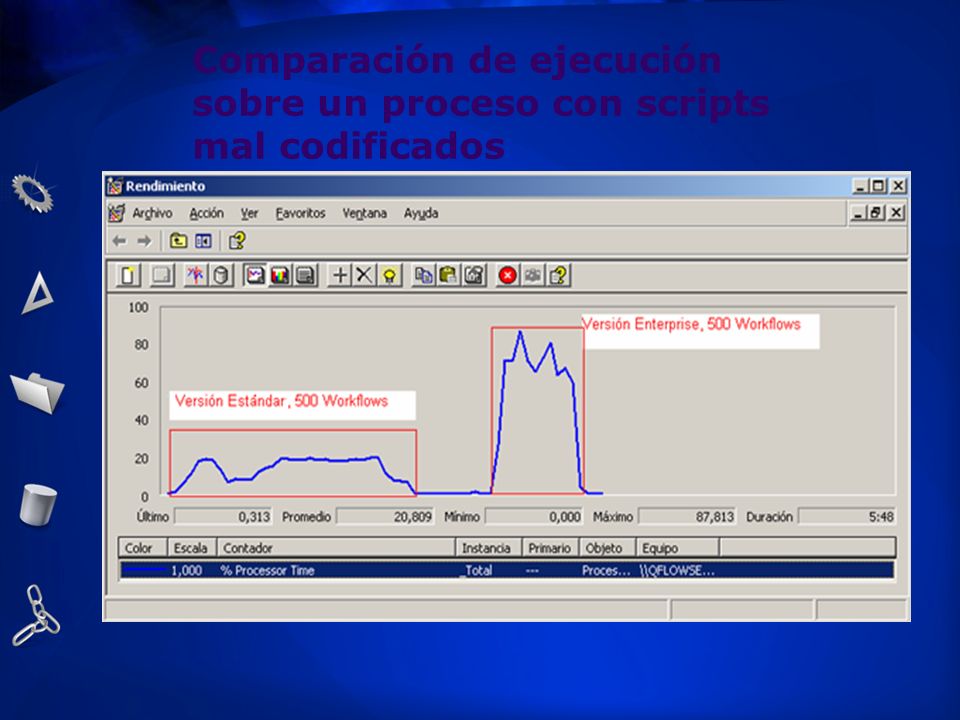The image size is (960, 720).
Task: Click the Equipo column header
Action: click(677, 548)
